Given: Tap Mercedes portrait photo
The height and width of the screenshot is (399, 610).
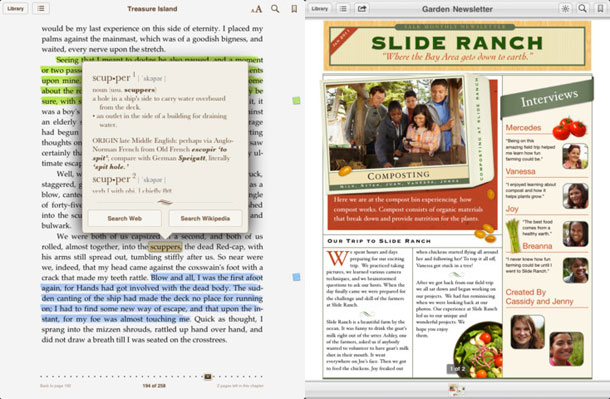Looking at the screenshot, I should (575, 156).
